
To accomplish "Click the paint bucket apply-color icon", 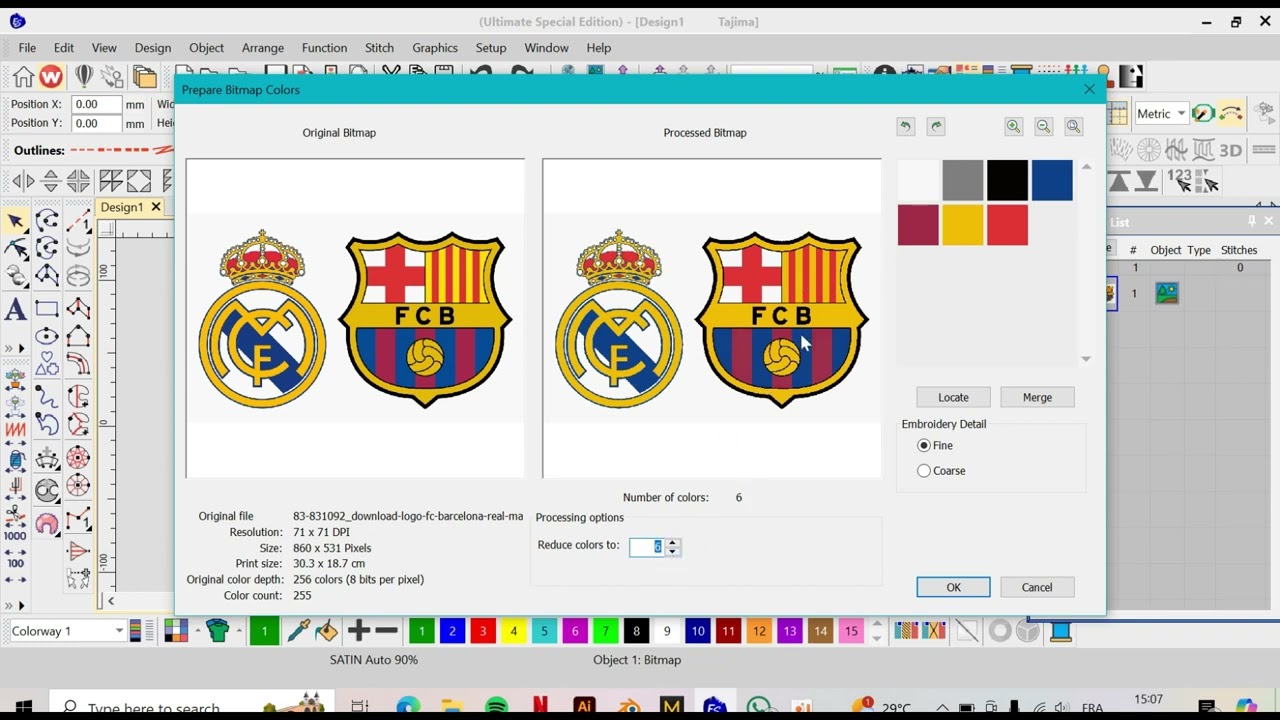I will click(x=326, y=631).
